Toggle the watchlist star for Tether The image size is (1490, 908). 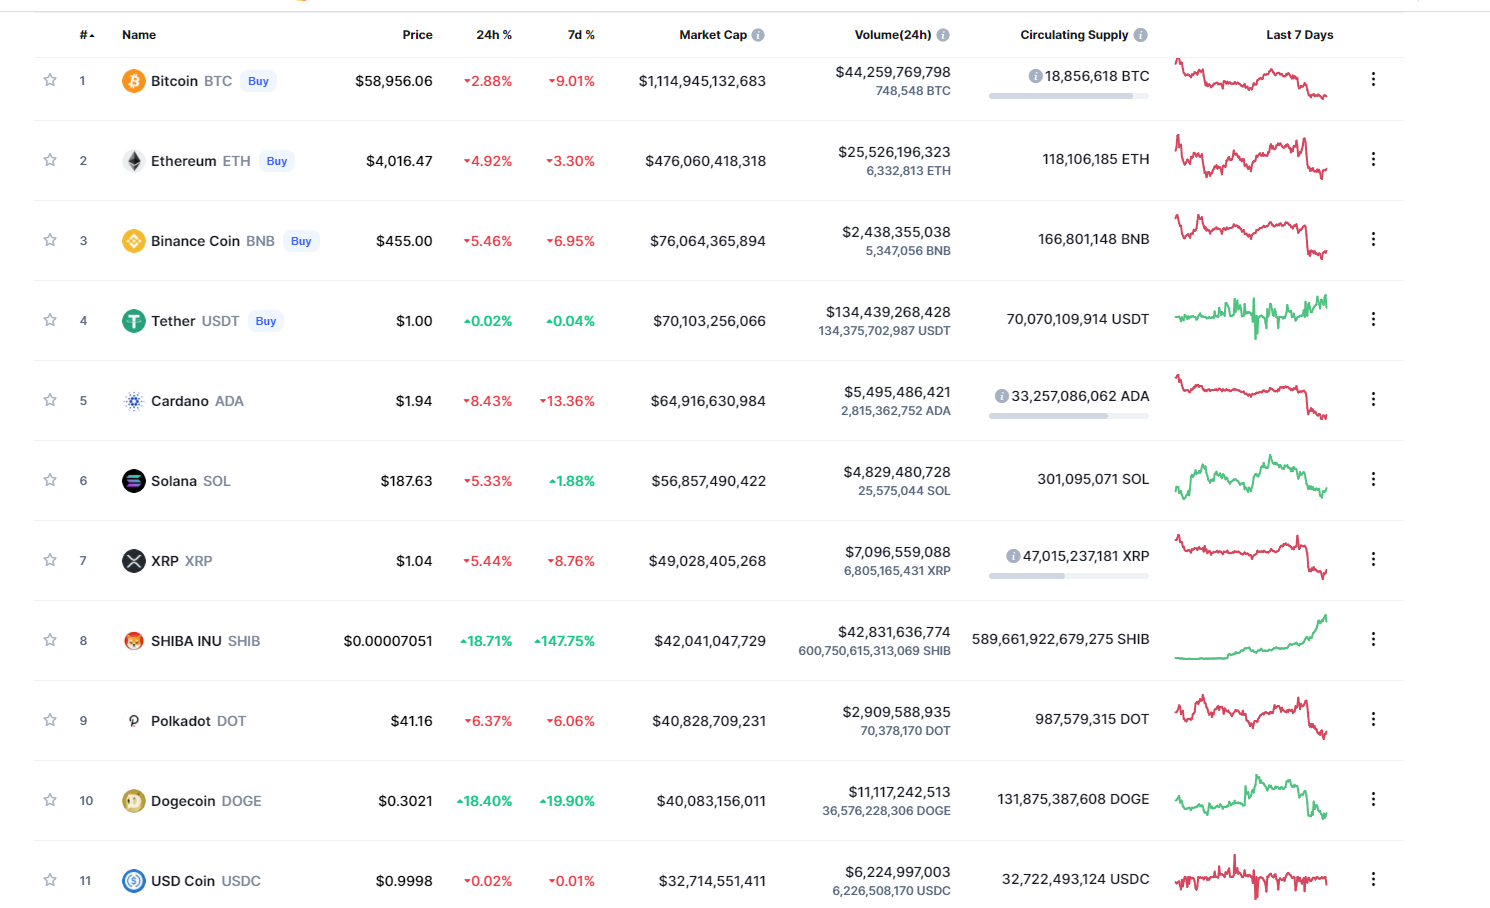coord(50,320)
